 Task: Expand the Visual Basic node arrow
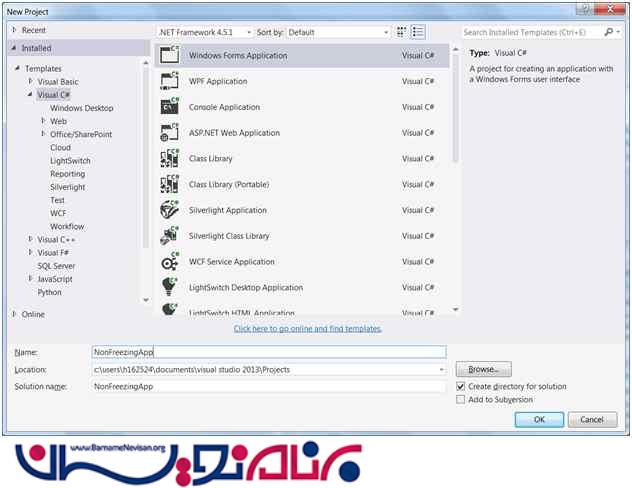coord(30,81)
